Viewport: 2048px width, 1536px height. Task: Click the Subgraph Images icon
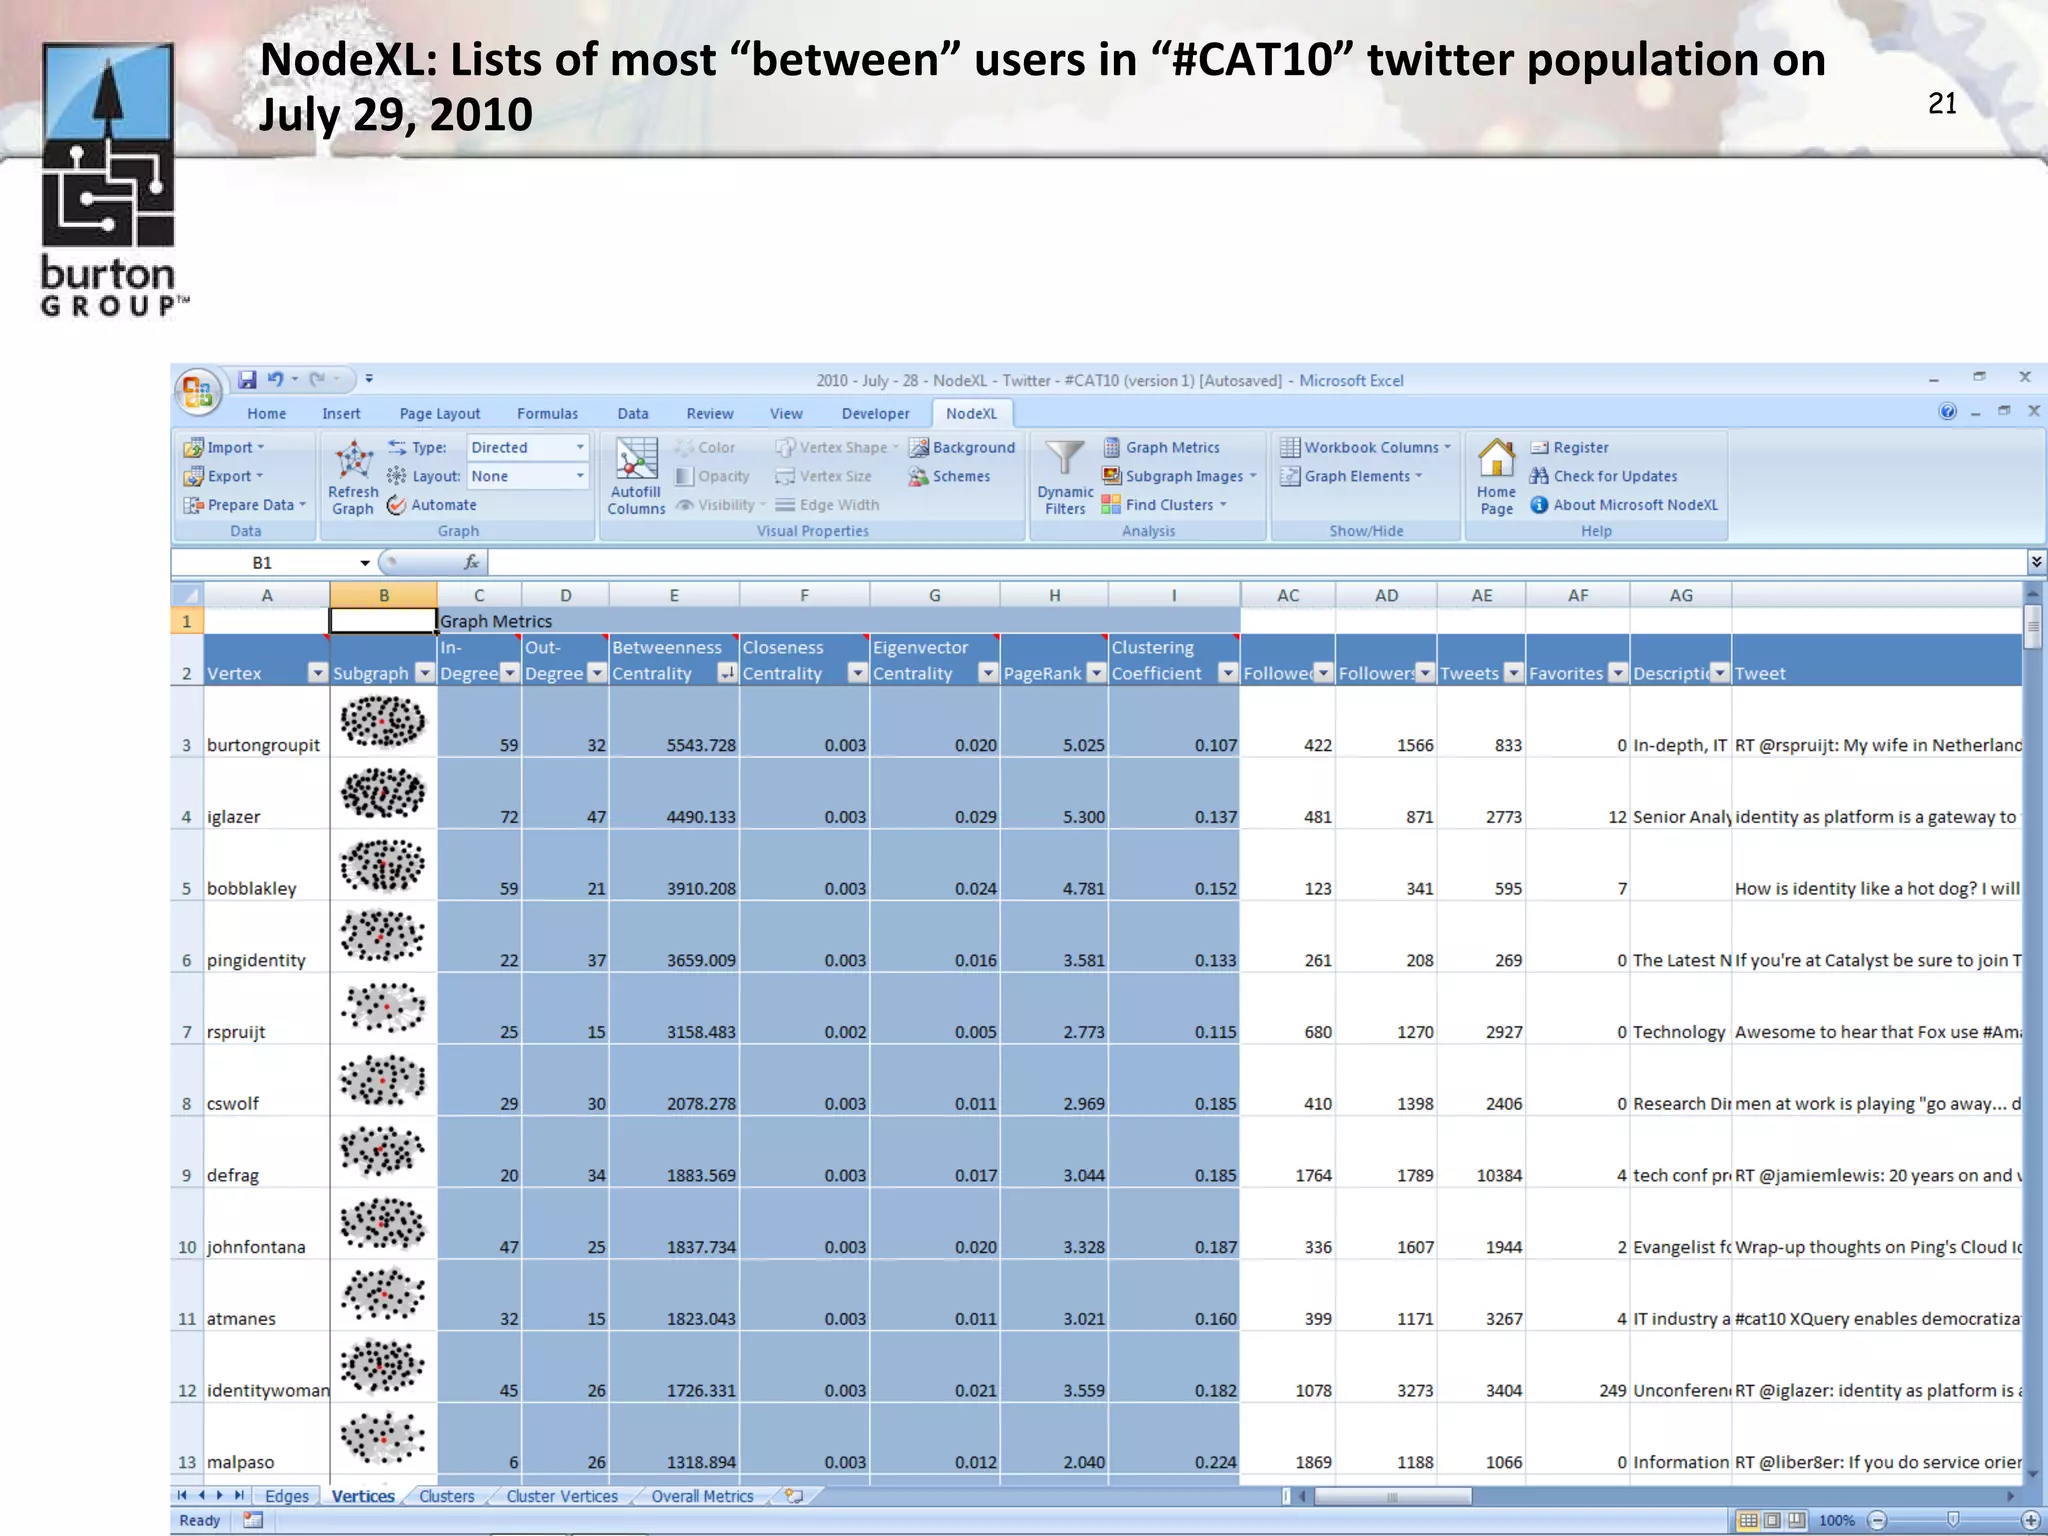[1111, 476]
